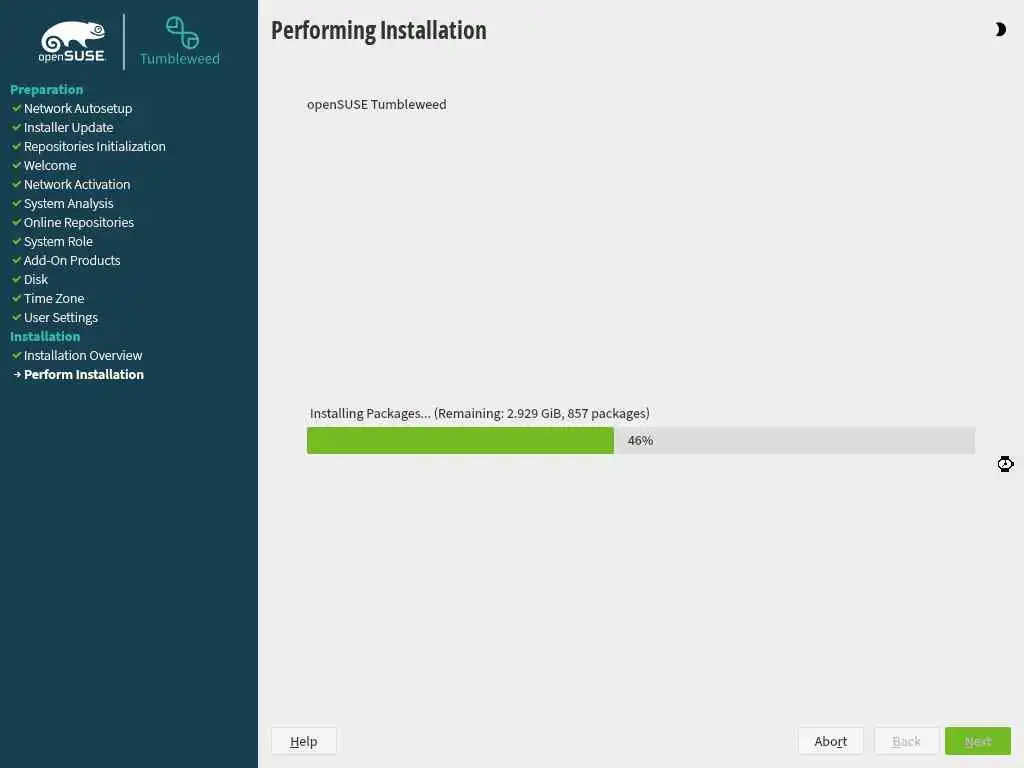Abort the installation

(x=831, y=741)
